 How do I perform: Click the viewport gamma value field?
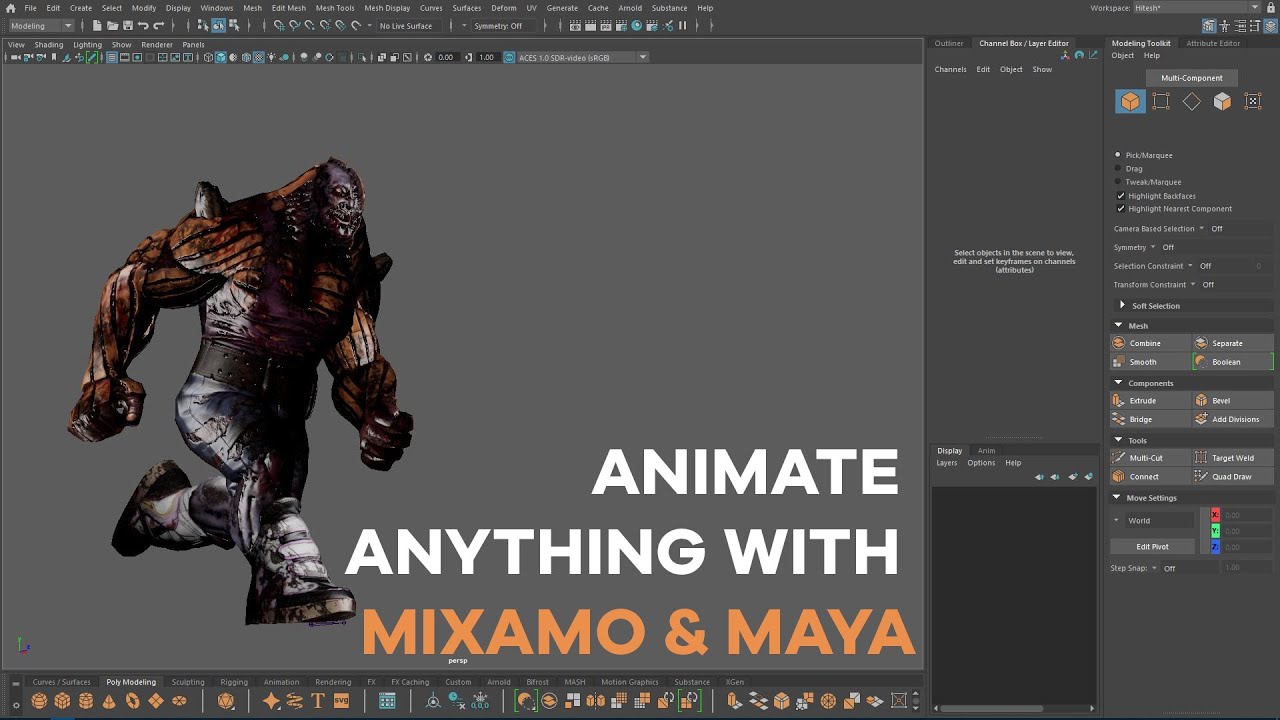coord(487,57)
